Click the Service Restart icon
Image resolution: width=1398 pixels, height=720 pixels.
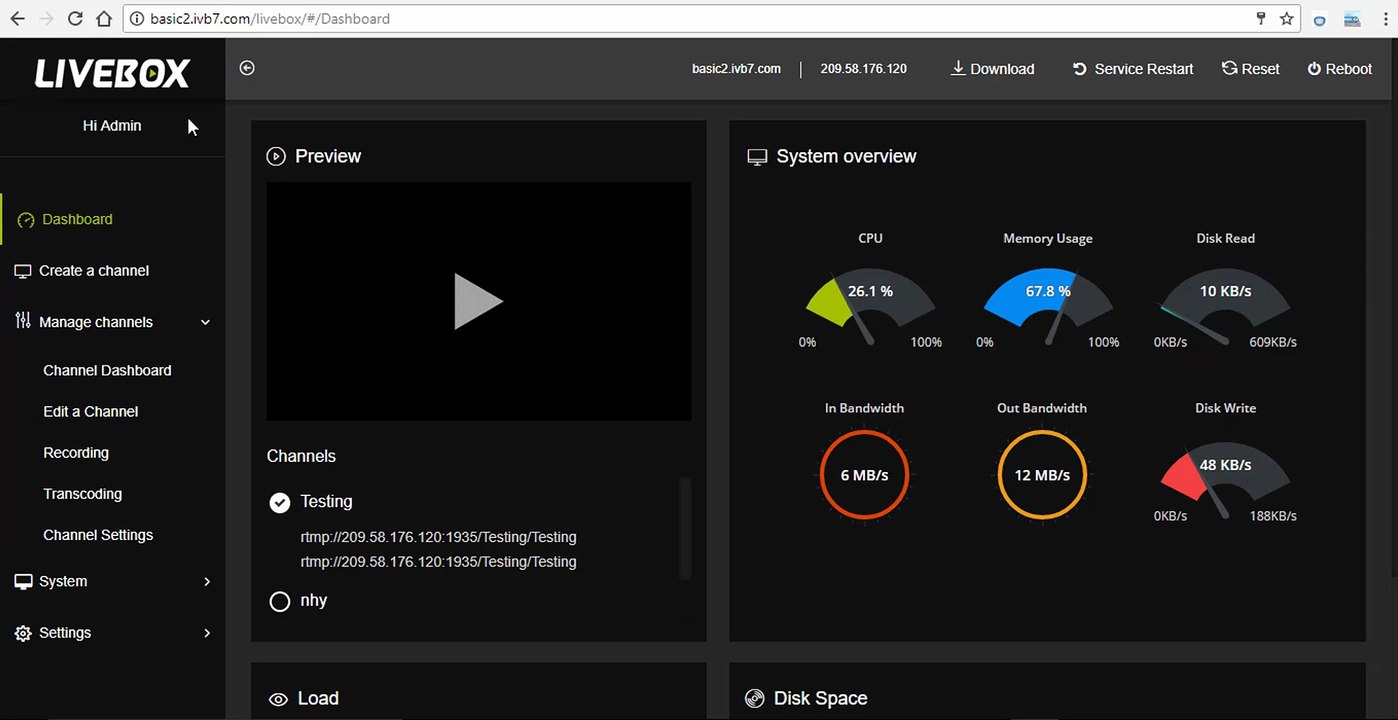coord(1080,69)
